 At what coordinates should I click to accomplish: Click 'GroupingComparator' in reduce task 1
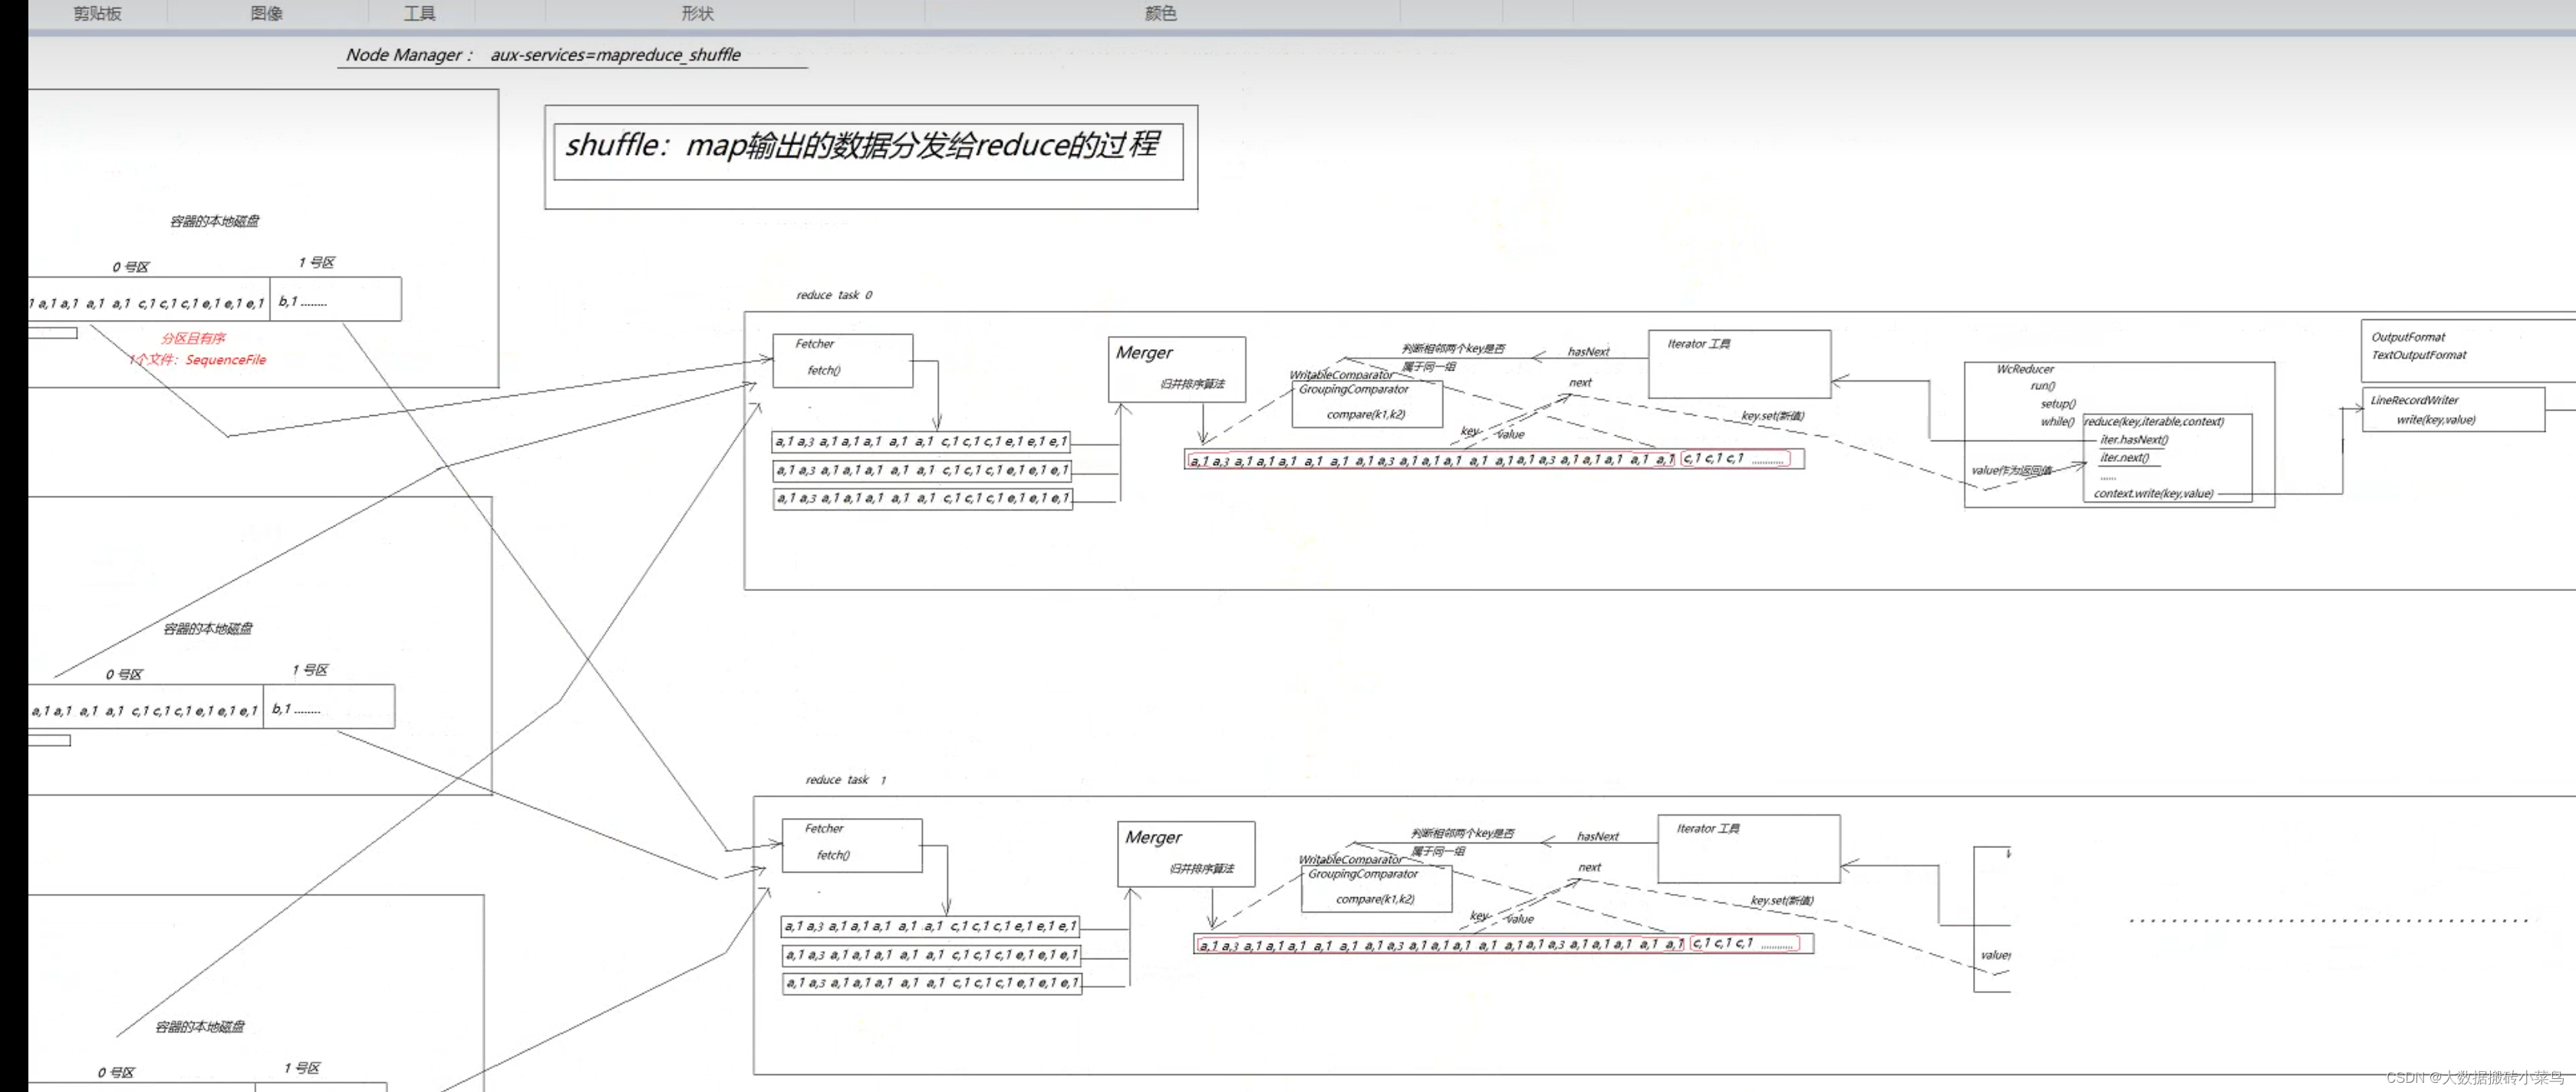pyautogui.click(x=1362, y=874)
